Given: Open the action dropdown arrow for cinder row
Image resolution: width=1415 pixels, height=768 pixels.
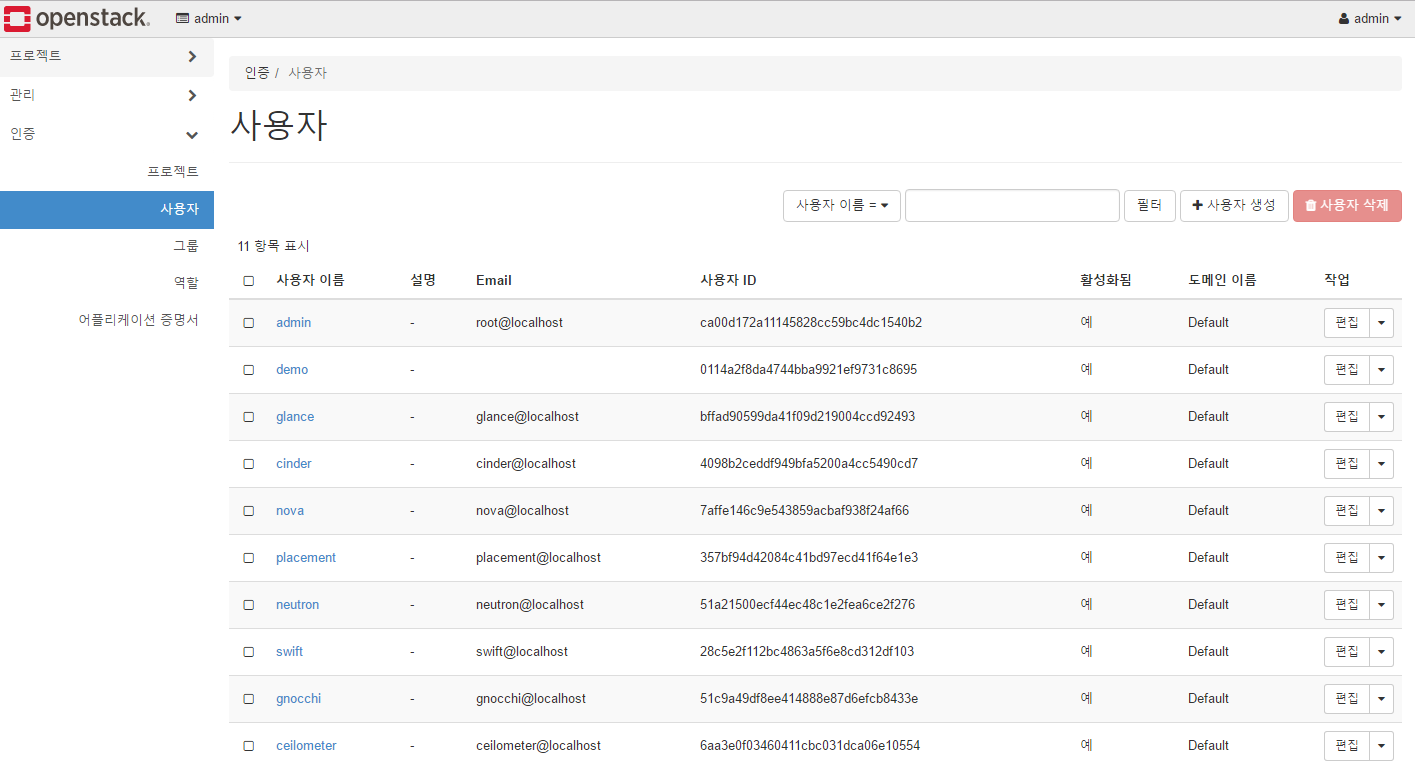Looking at the screenshot, I should click(1381, 464).
